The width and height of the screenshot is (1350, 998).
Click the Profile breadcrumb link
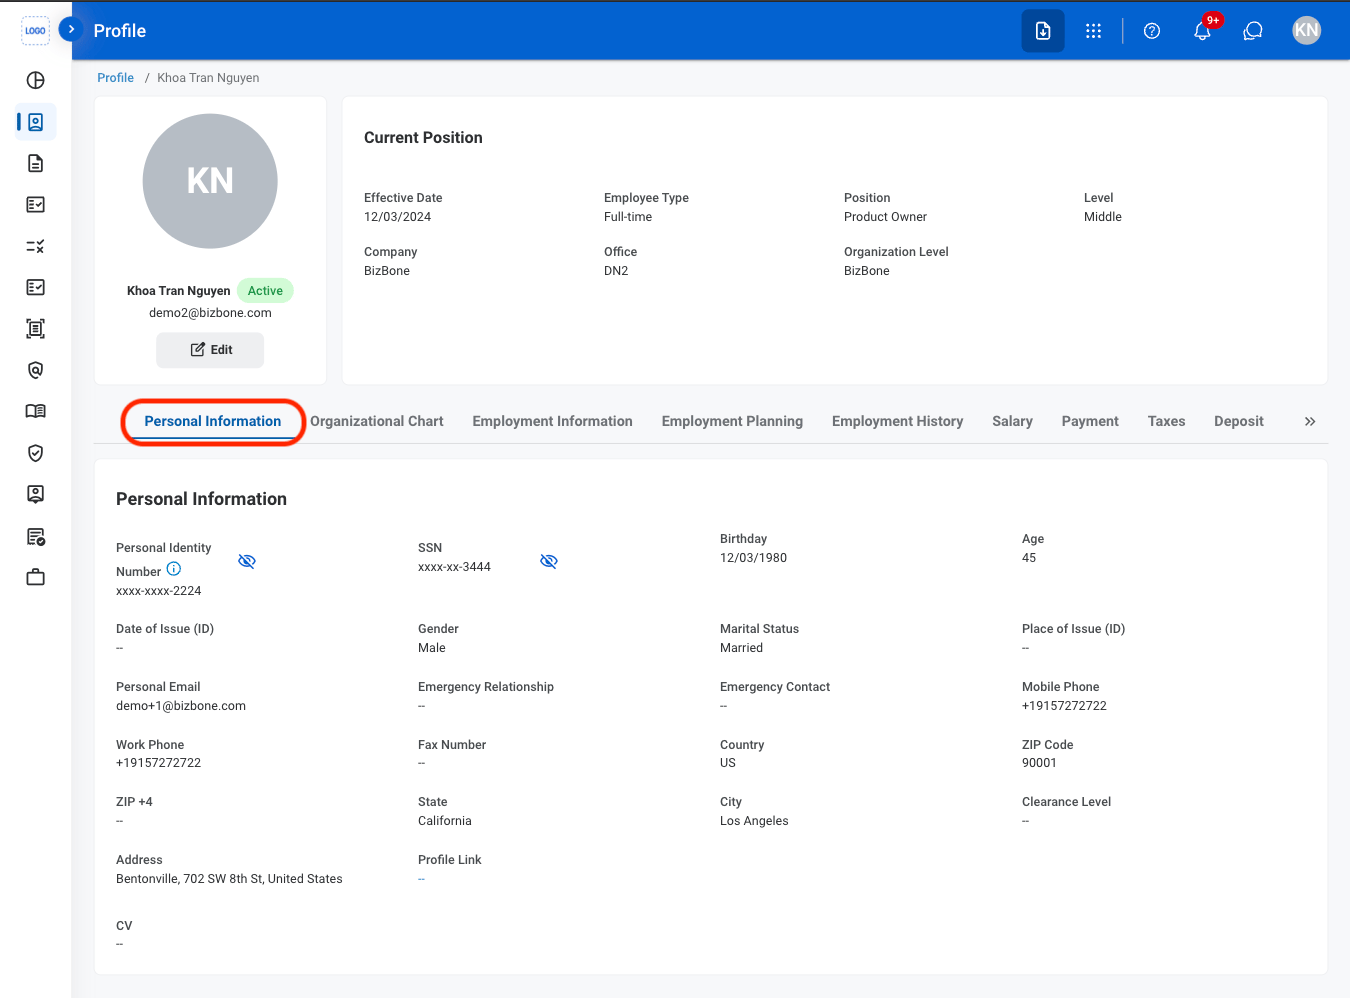tap(116, 78)
